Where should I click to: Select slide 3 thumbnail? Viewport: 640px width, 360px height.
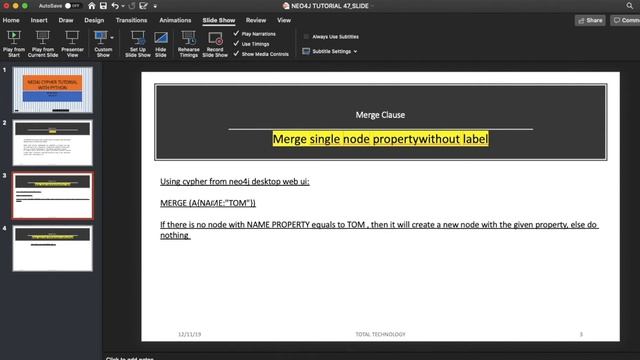53,196
